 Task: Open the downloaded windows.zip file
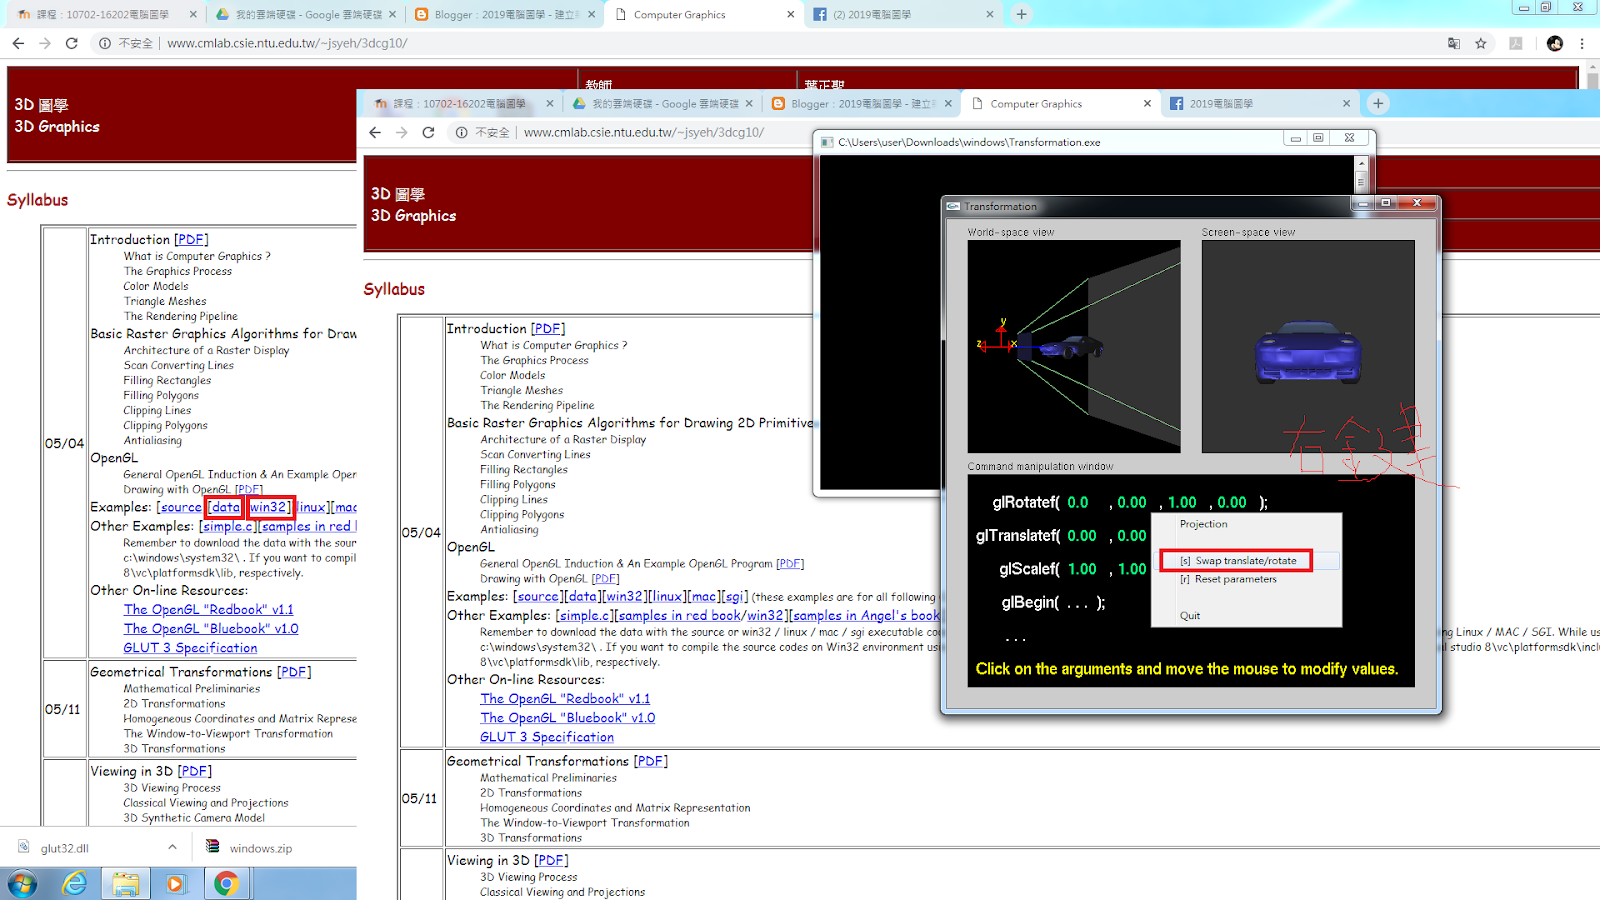(x=250, y=848)
